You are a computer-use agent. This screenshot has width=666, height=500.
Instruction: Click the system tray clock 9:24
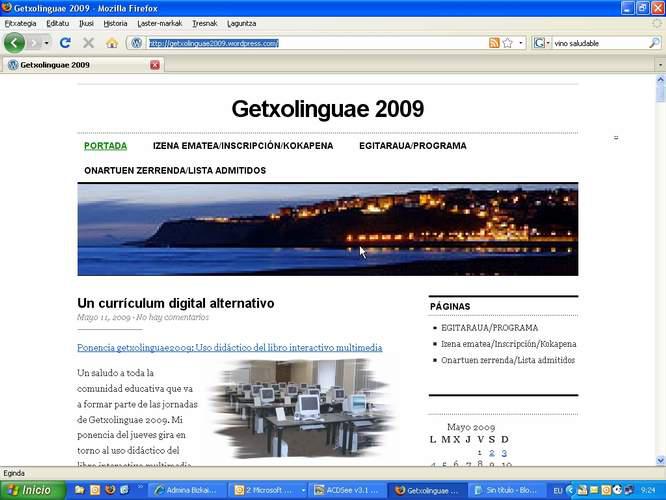pyautogui.click(x=648, y=491)
